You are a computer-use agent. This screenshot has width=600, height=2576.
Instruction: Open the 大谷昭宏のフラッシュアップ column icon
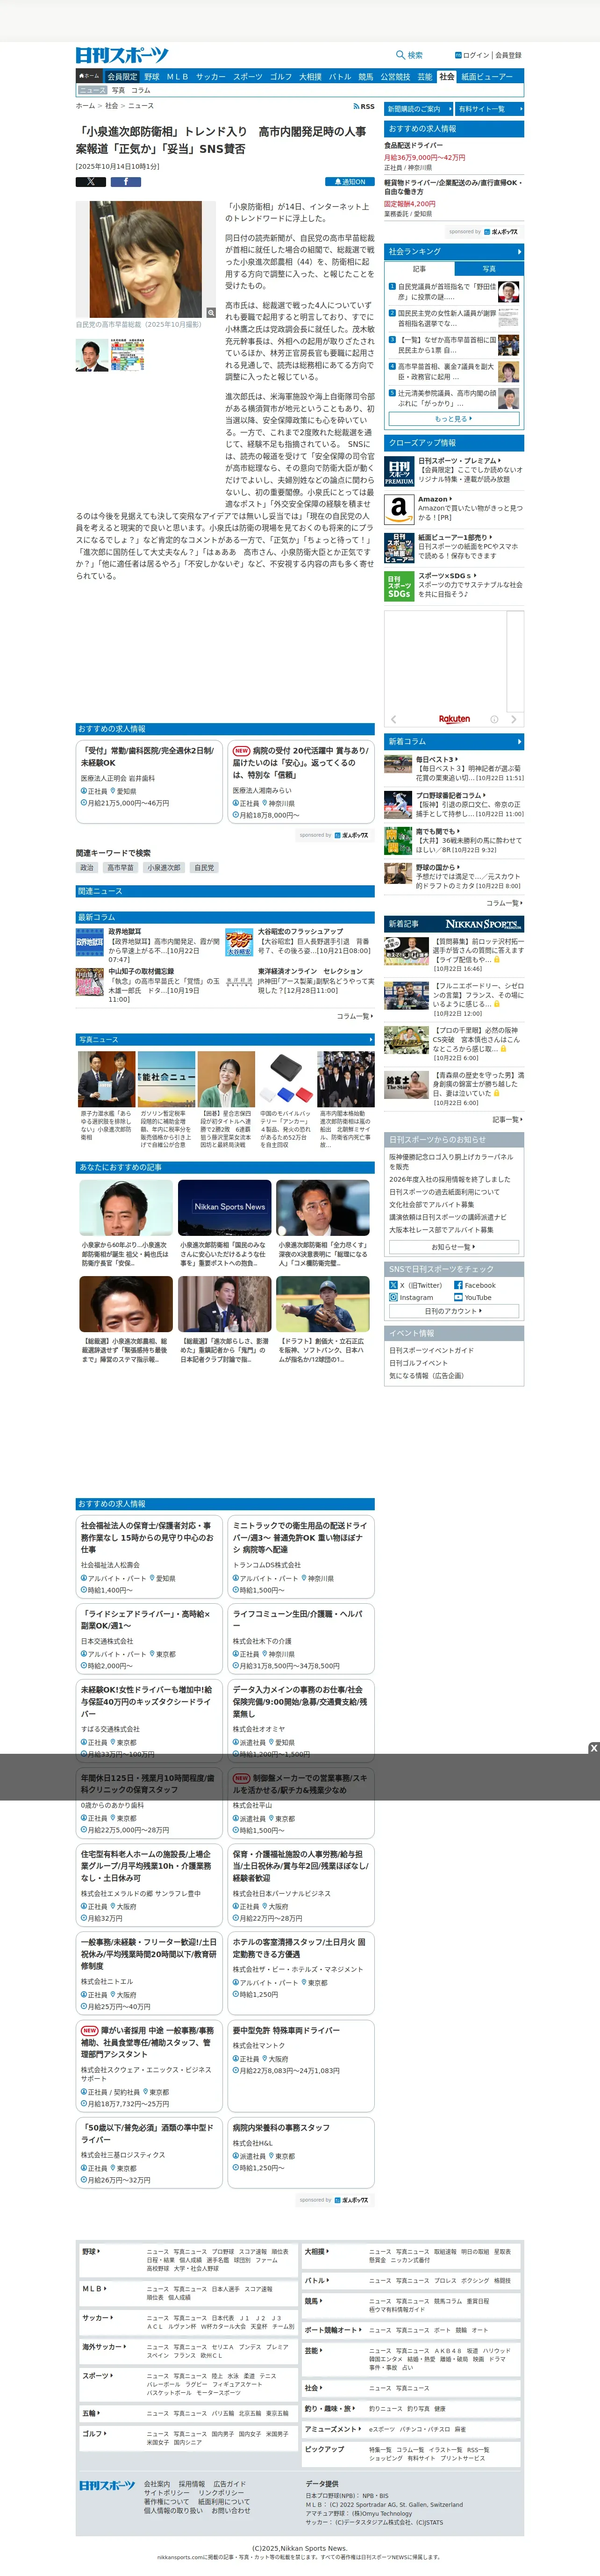point(239,941)
